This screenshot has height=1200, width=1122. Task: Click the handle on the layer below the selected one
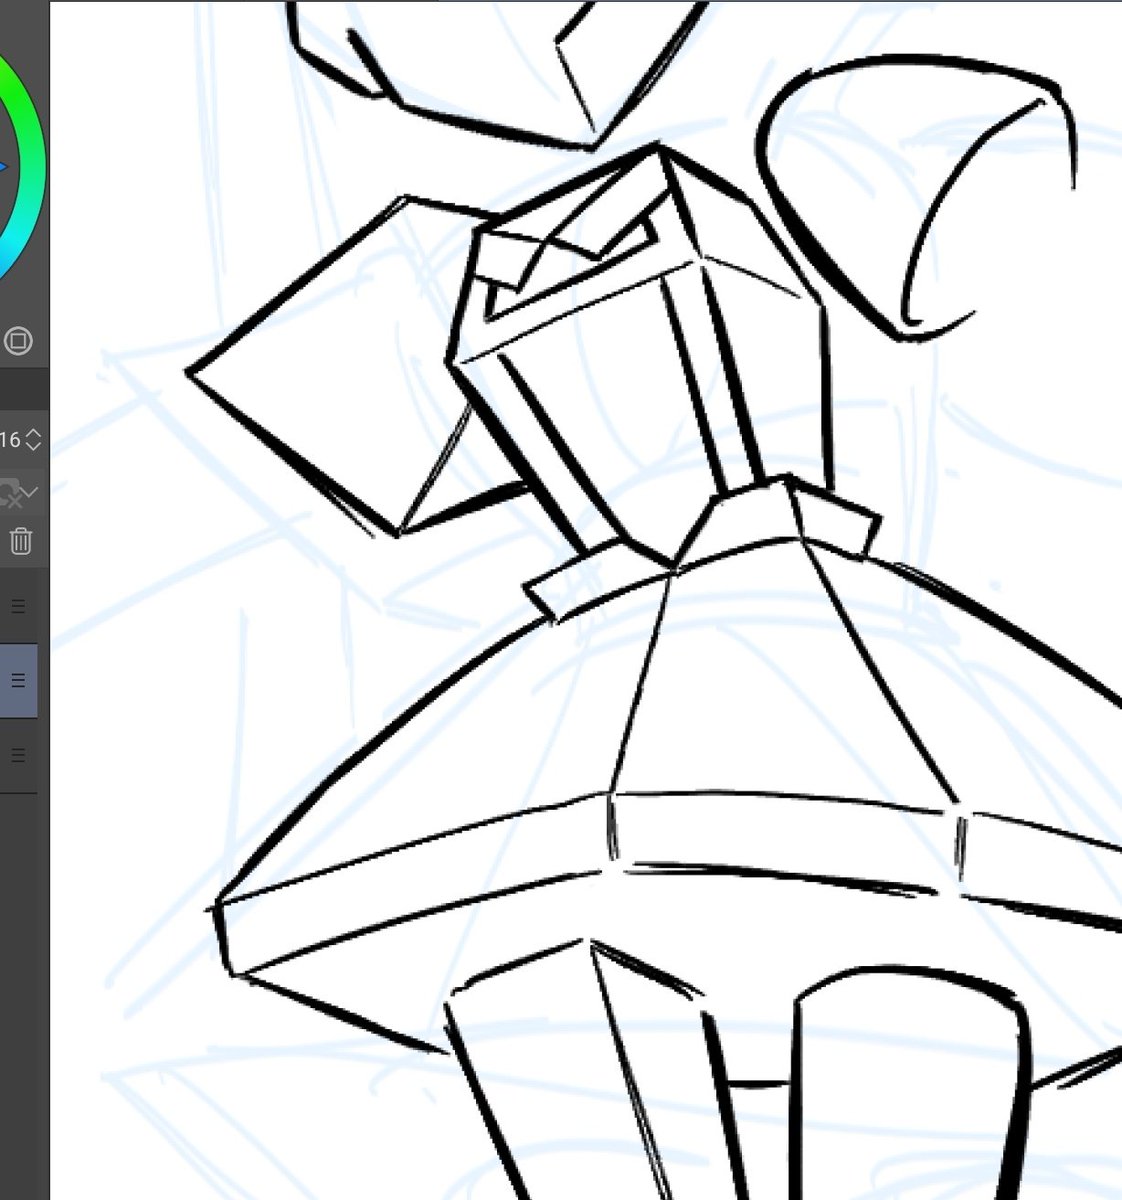(x=18, y=756)
